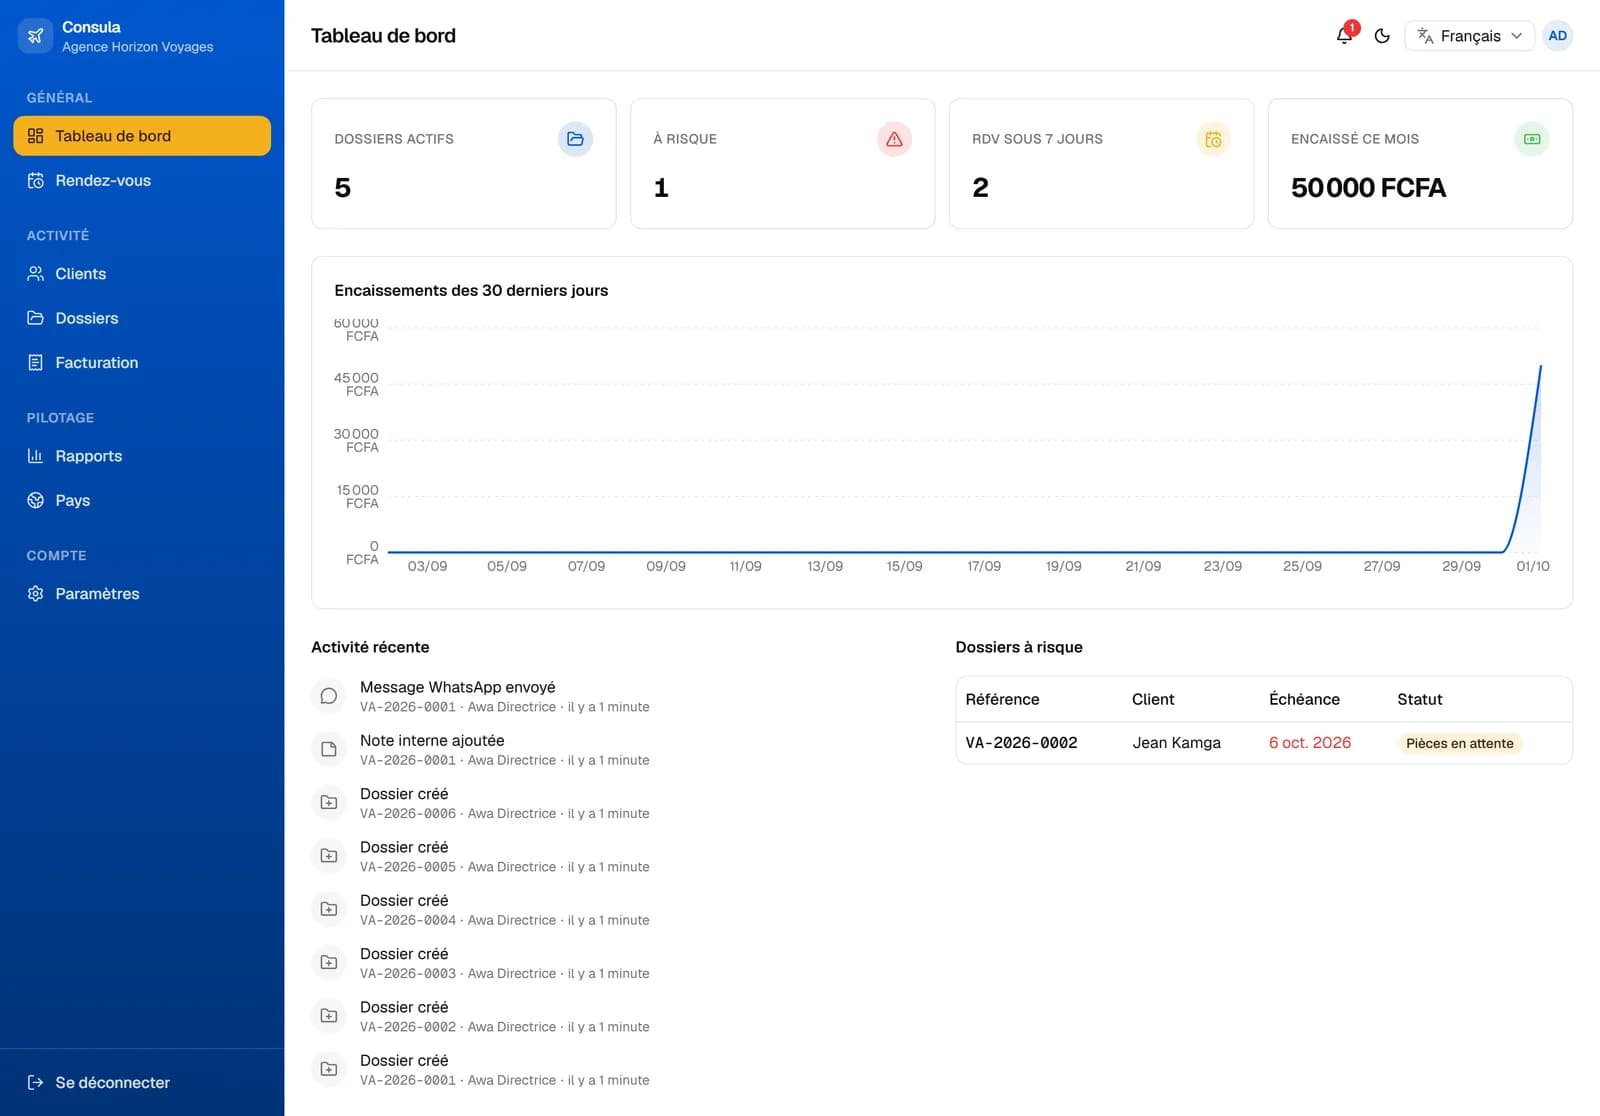The width and height of the screenshot is (1600, 1116).
Task: Click the Encaissé ce mois banknote icon
Action: coord(1532,139)
